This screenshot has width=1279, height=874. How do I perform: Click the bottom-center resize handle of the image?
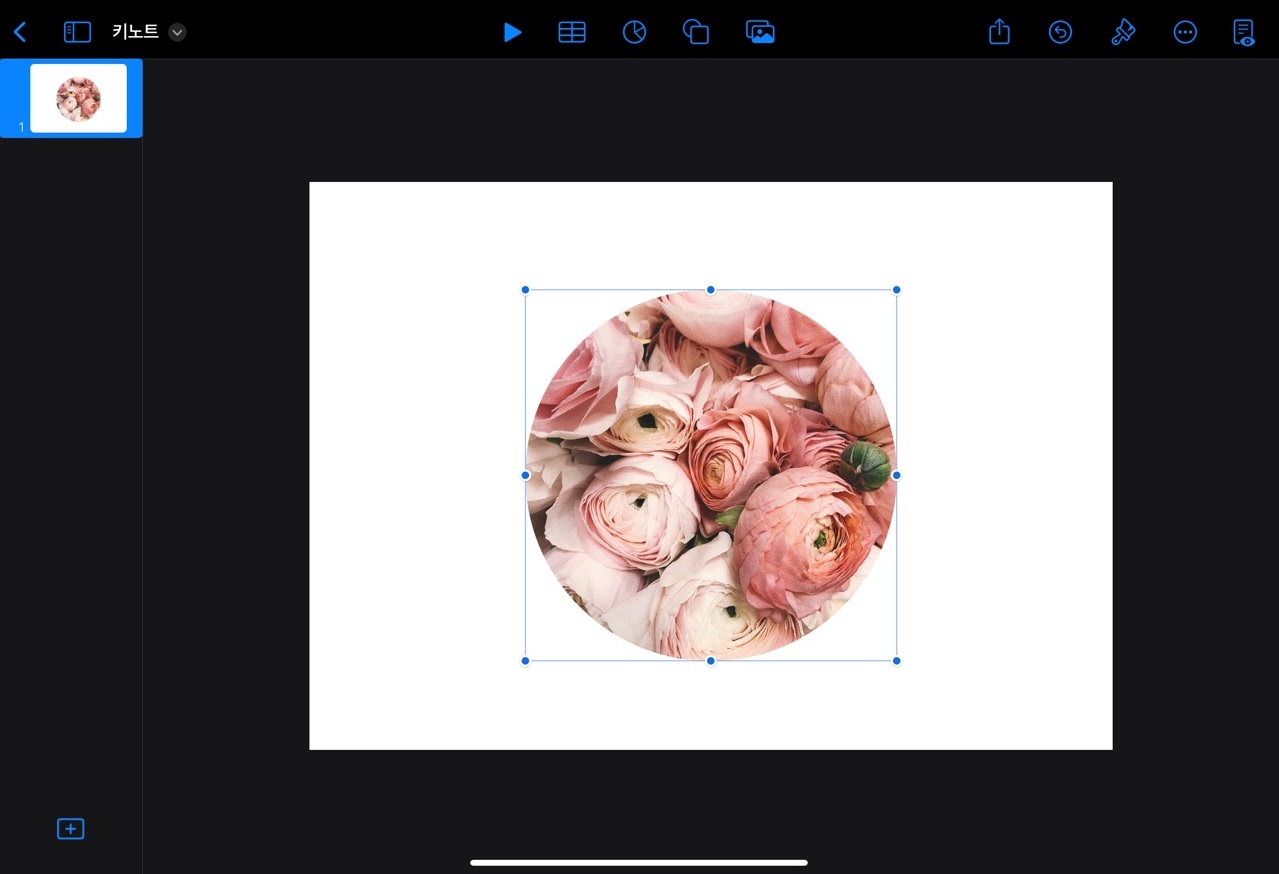[x=711, y=660]
